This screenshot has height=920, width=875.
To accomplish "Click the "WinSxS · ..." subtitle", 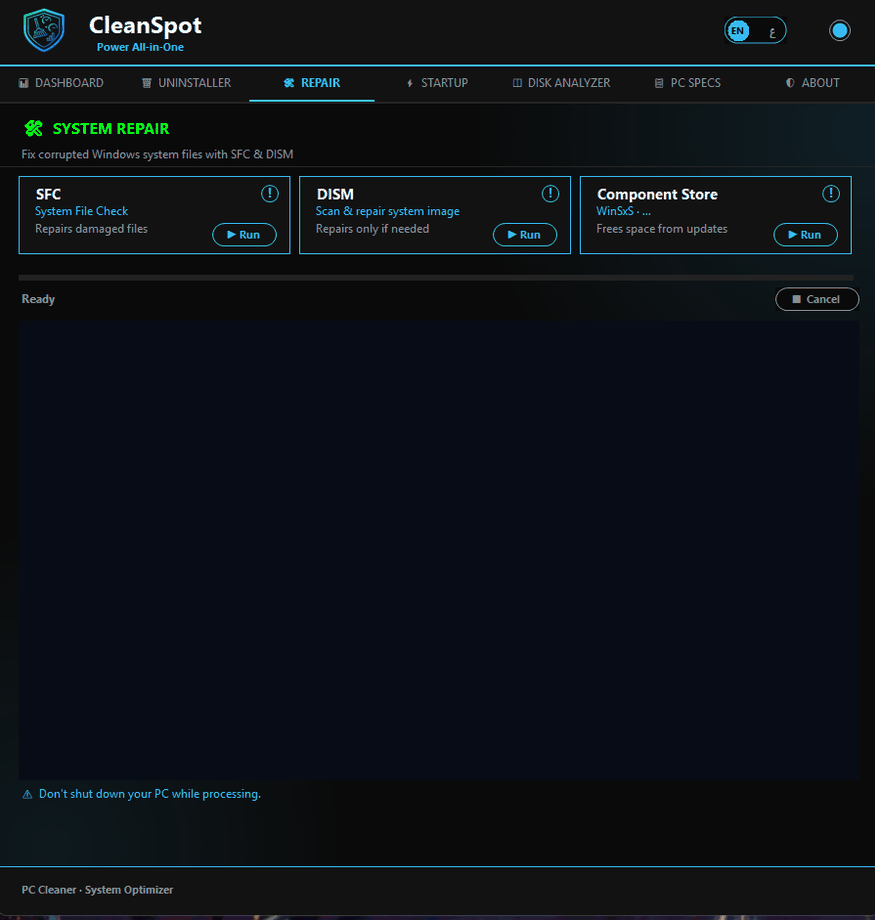I will (x=623, y=211).
